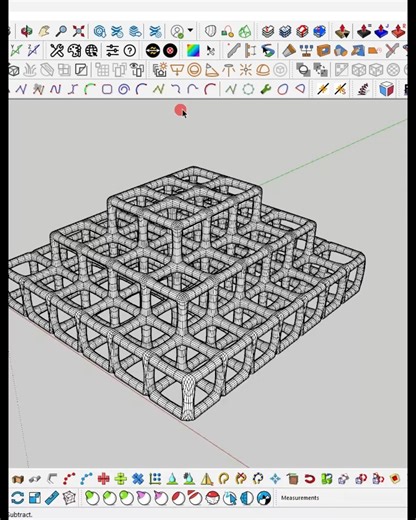Select the Zoom magnifier tool
This screenshot has height=520, width=416.
(x=61, y=31)
